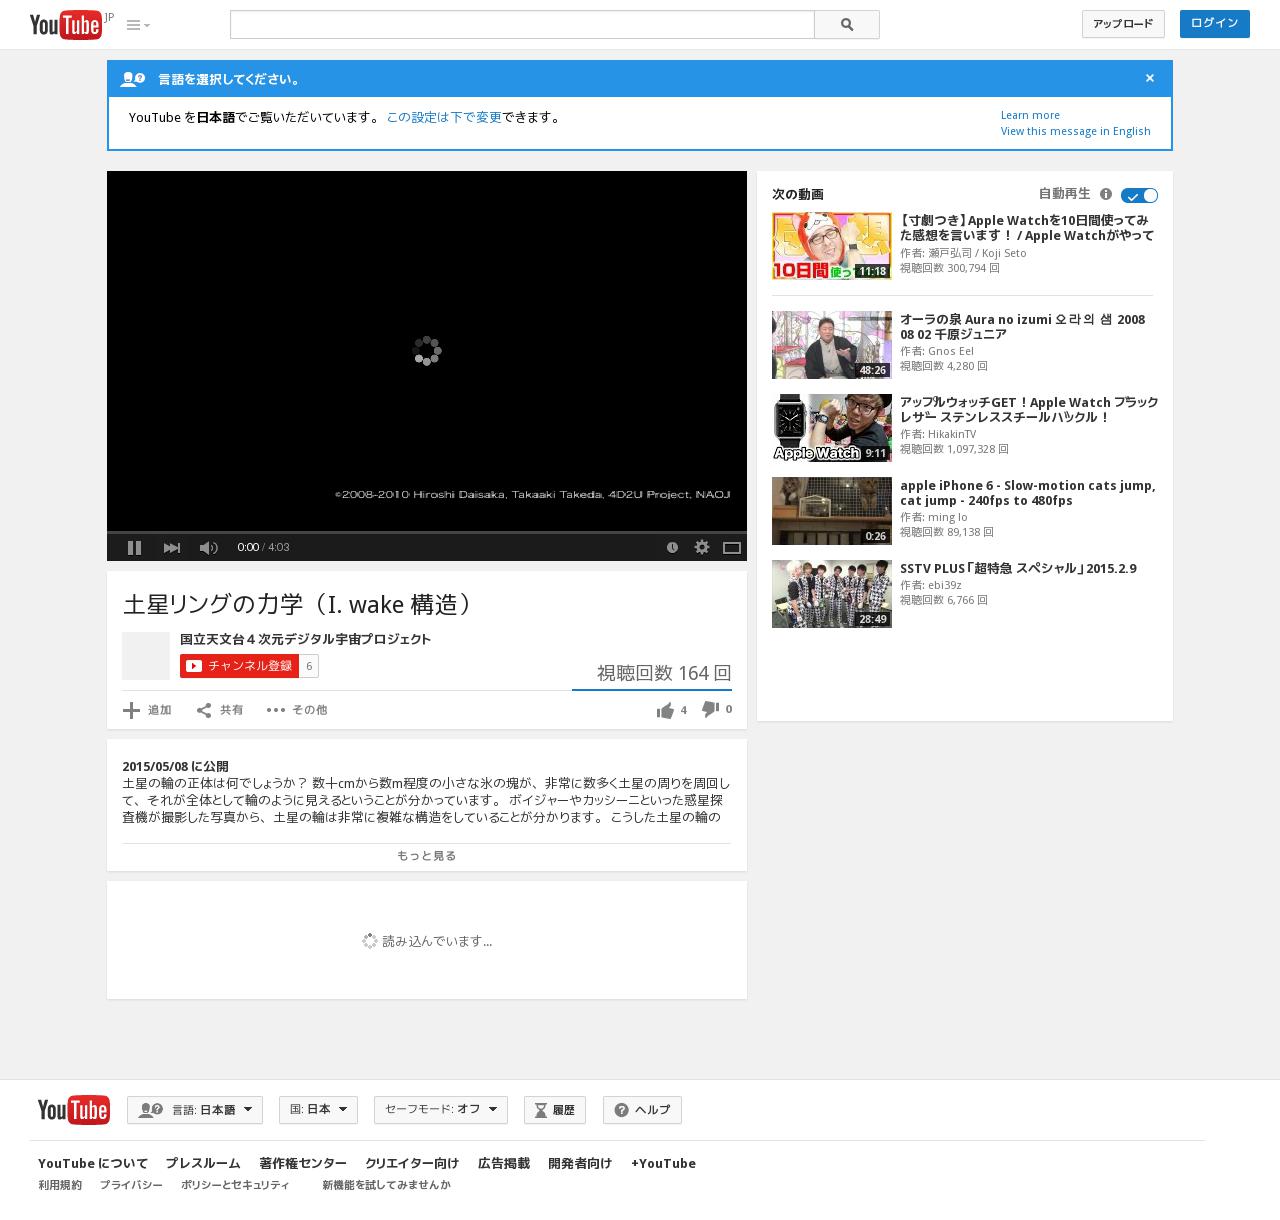The image size is (1280, 1220).
Task: Click the アップロード upload button
Action: click(x=1123, y=24)
